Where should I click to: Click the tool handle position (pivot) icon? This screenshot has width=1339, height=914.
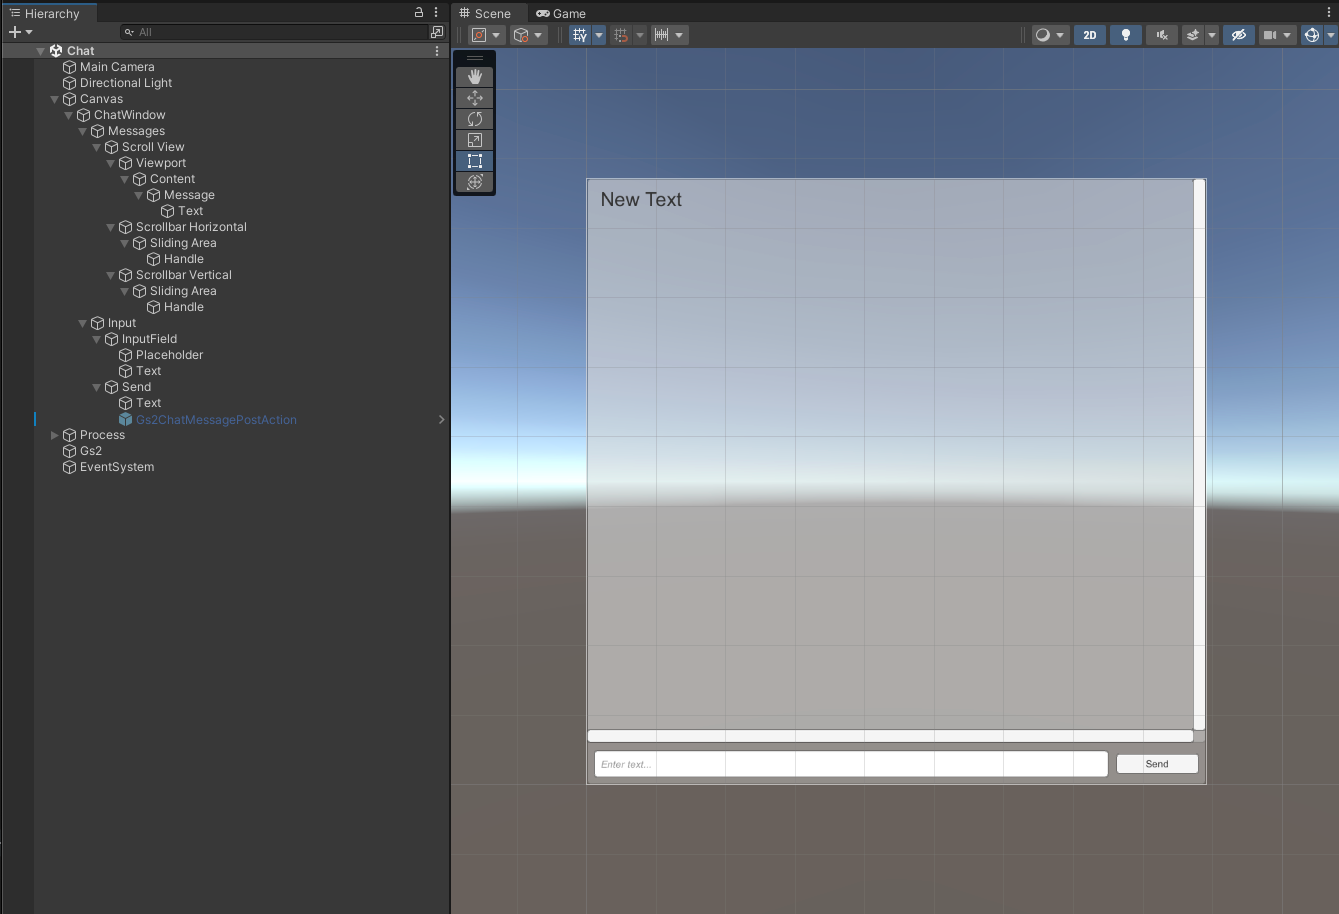(x=479, y=35)
